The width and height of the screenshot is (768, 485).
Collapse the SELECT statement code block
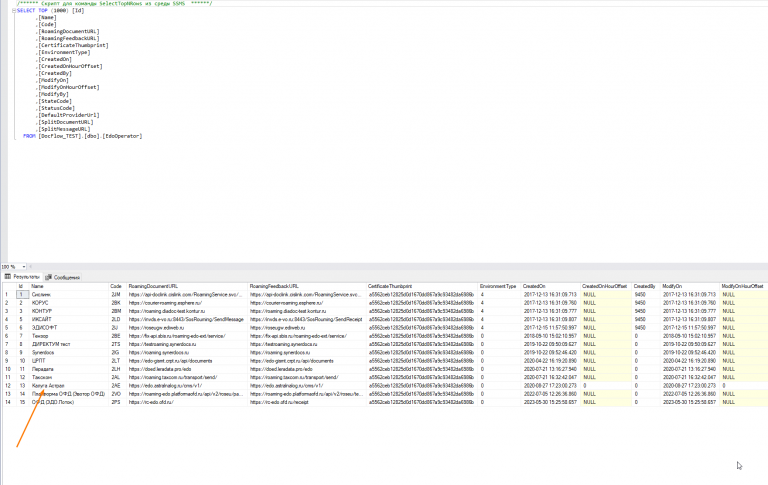point(14,10)
